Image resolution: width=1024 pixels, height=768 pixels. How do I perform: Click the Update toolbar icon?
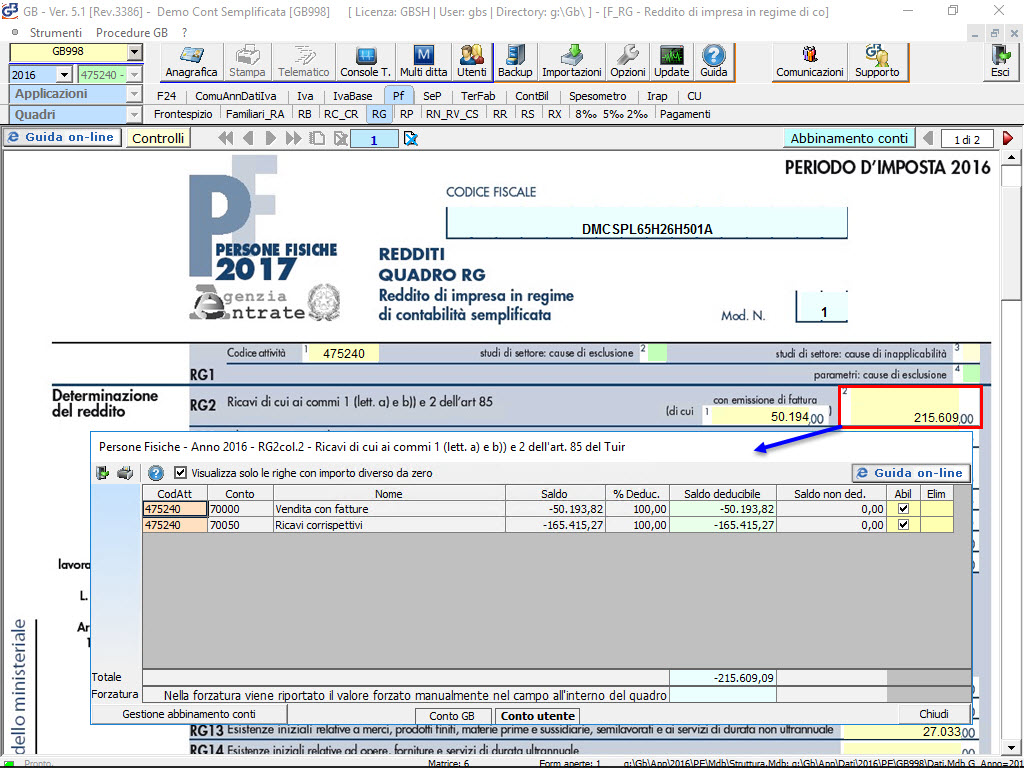671,63
